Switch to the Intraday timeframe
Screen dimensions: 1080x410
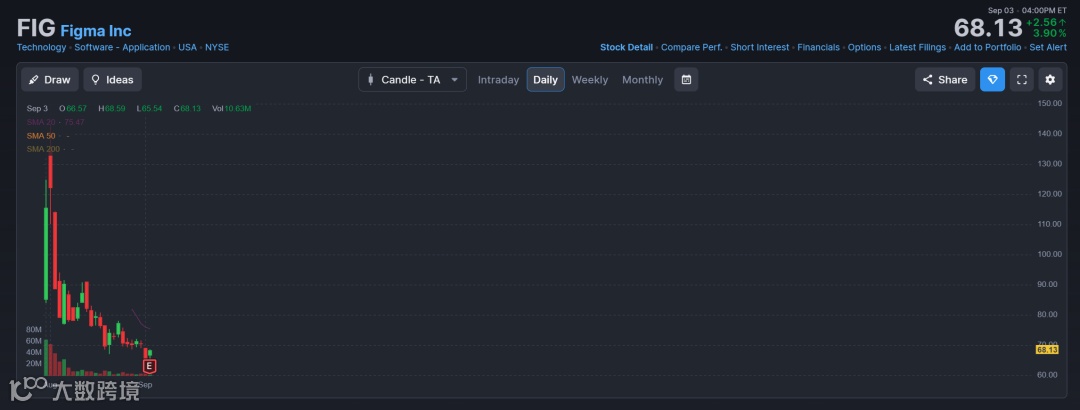[x=498, y=80]
